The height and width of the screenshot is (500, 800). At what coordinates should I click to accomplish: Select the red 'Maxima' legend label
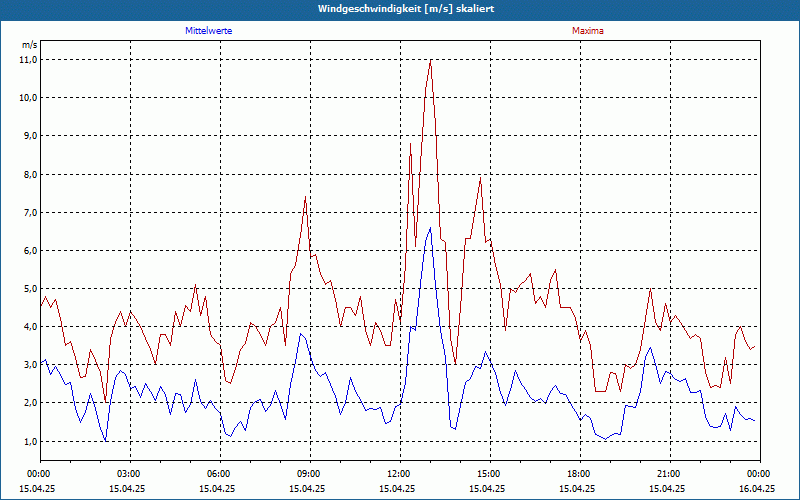588,31
